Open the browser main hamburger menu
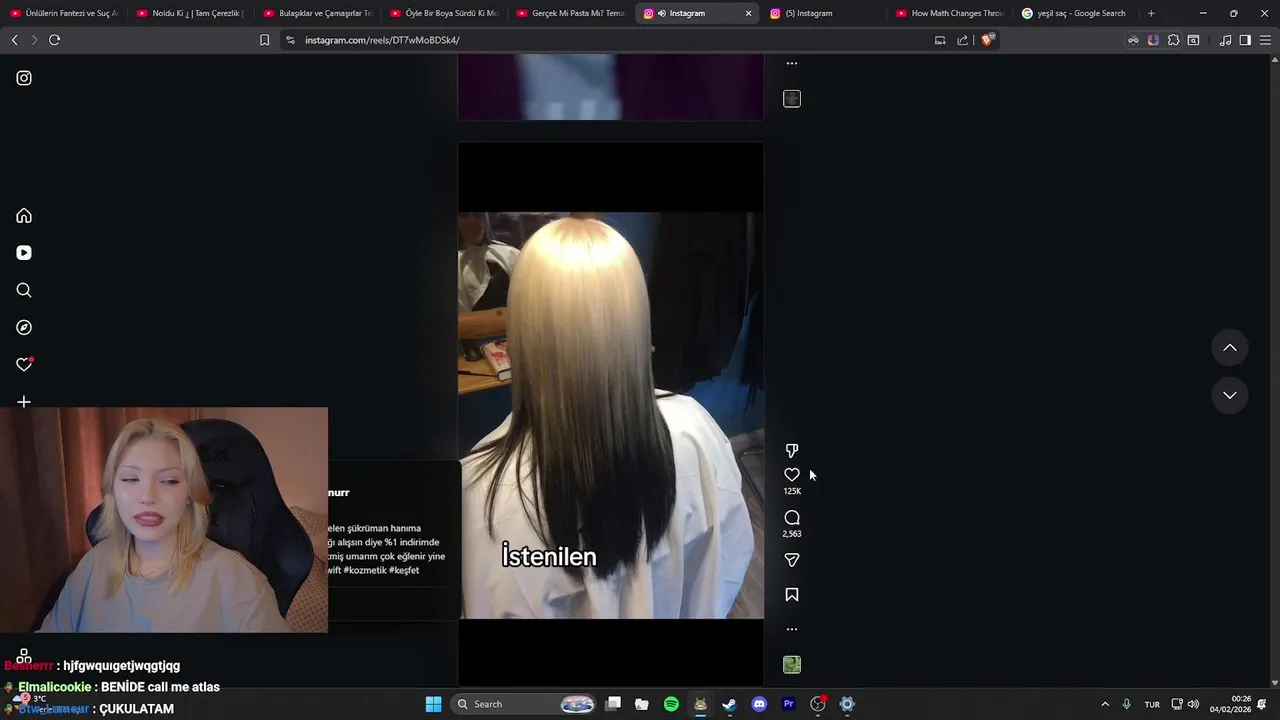Screen dimensions: 1280x720 (x=1265, y=40)
